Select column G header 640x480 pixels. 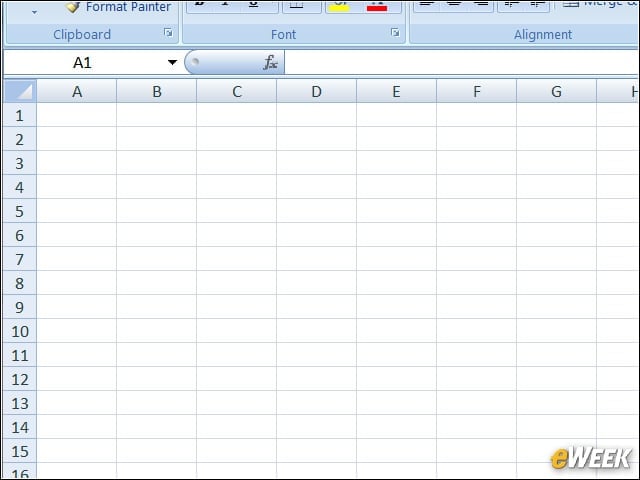coord(557,91)
